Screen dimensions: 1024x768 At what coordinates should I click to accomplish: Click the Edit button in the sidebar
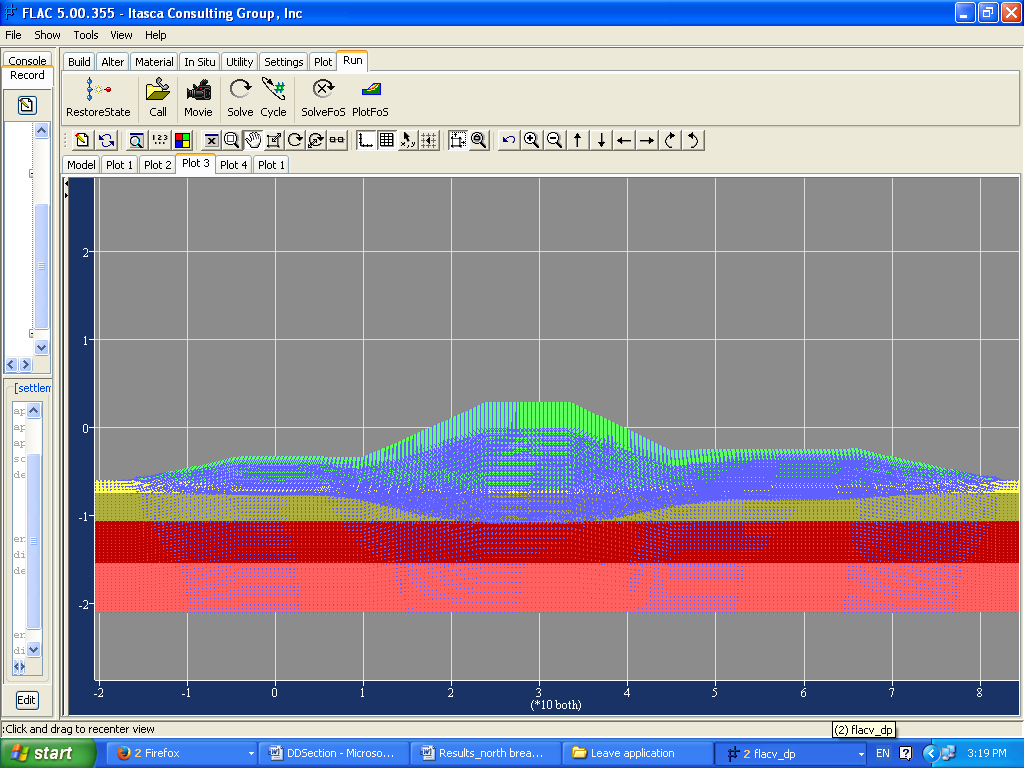click(x=26, y=699)
